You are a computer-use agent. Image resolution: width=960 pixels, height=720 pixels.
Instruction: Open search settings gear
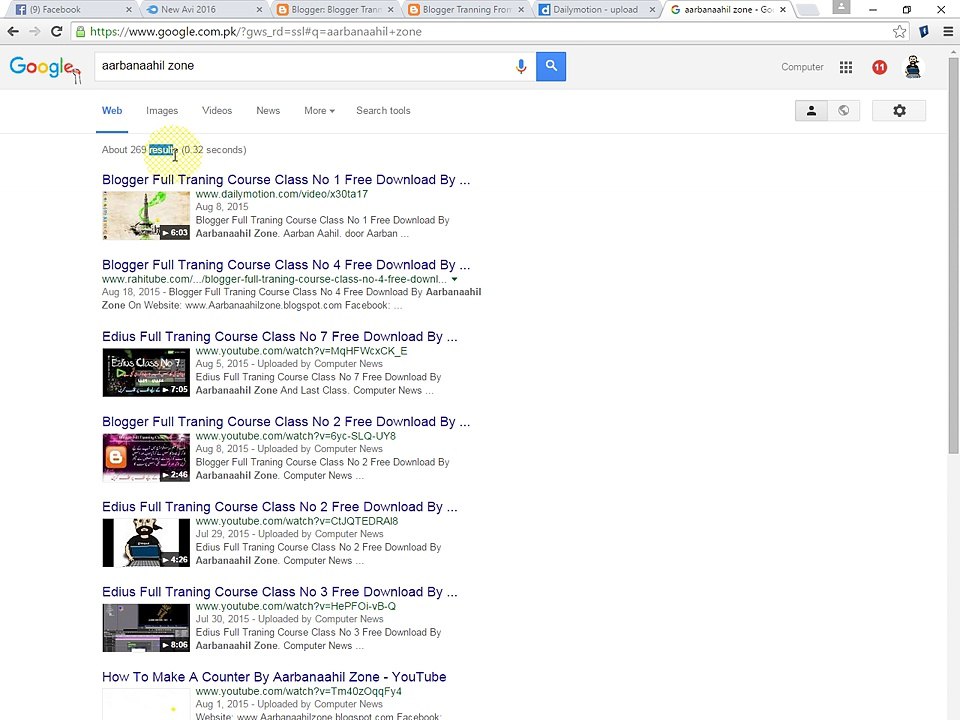[x=899, y=111]
